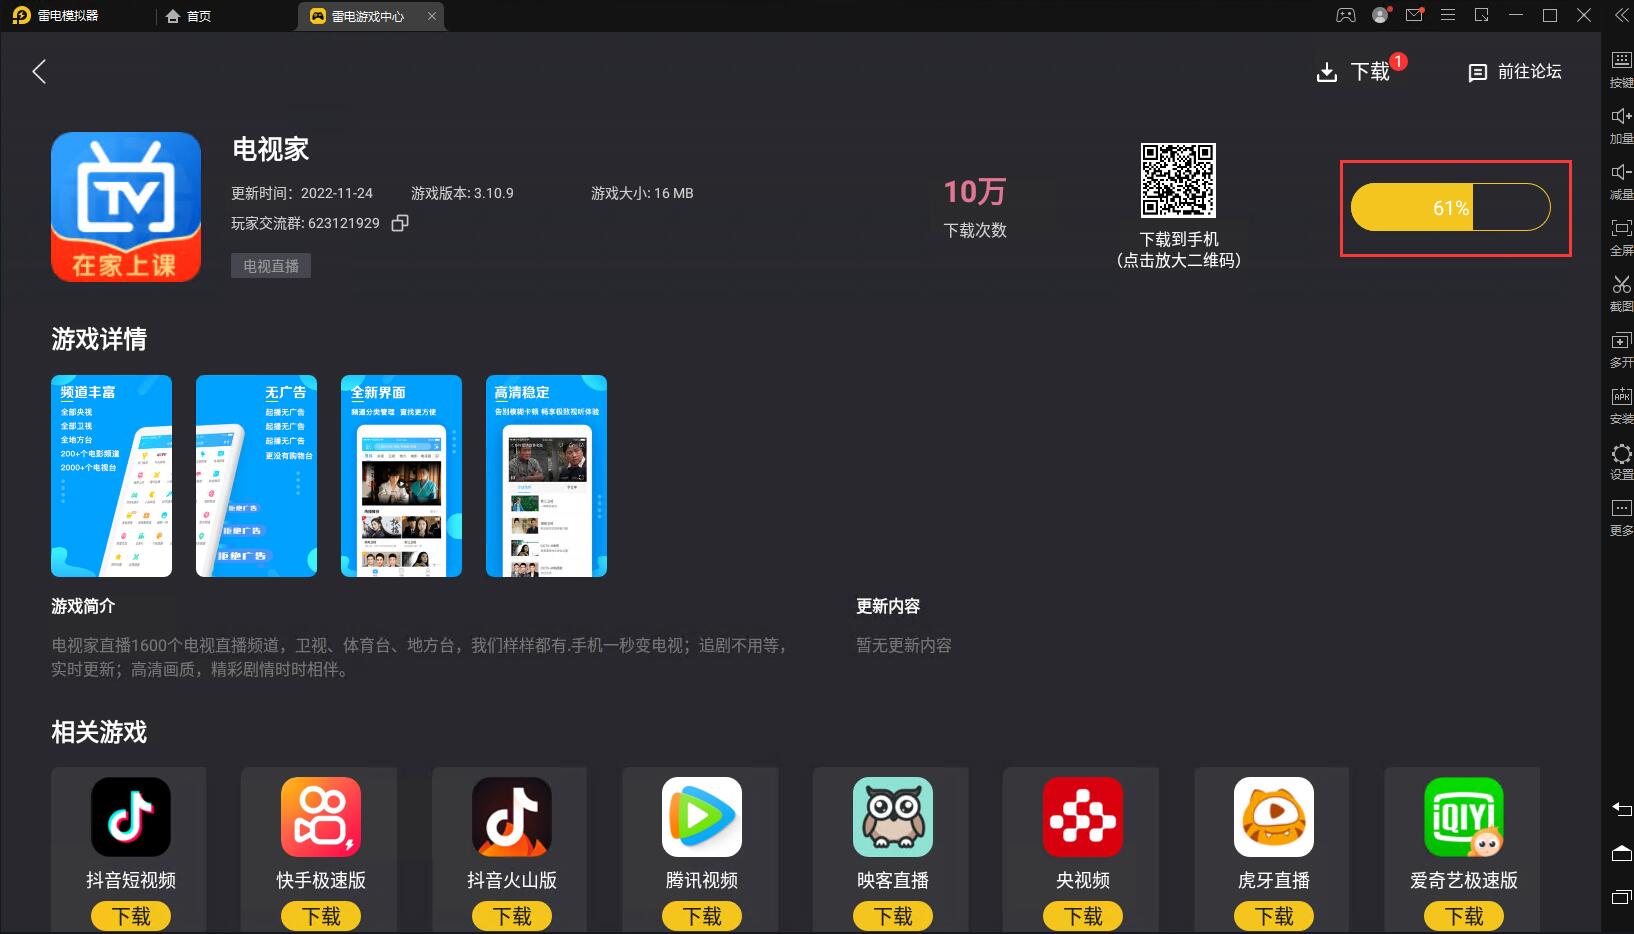Open the 全新界面 screenshot thumbnail
The image size is (1634, 934).
click(x=401, y=476)
